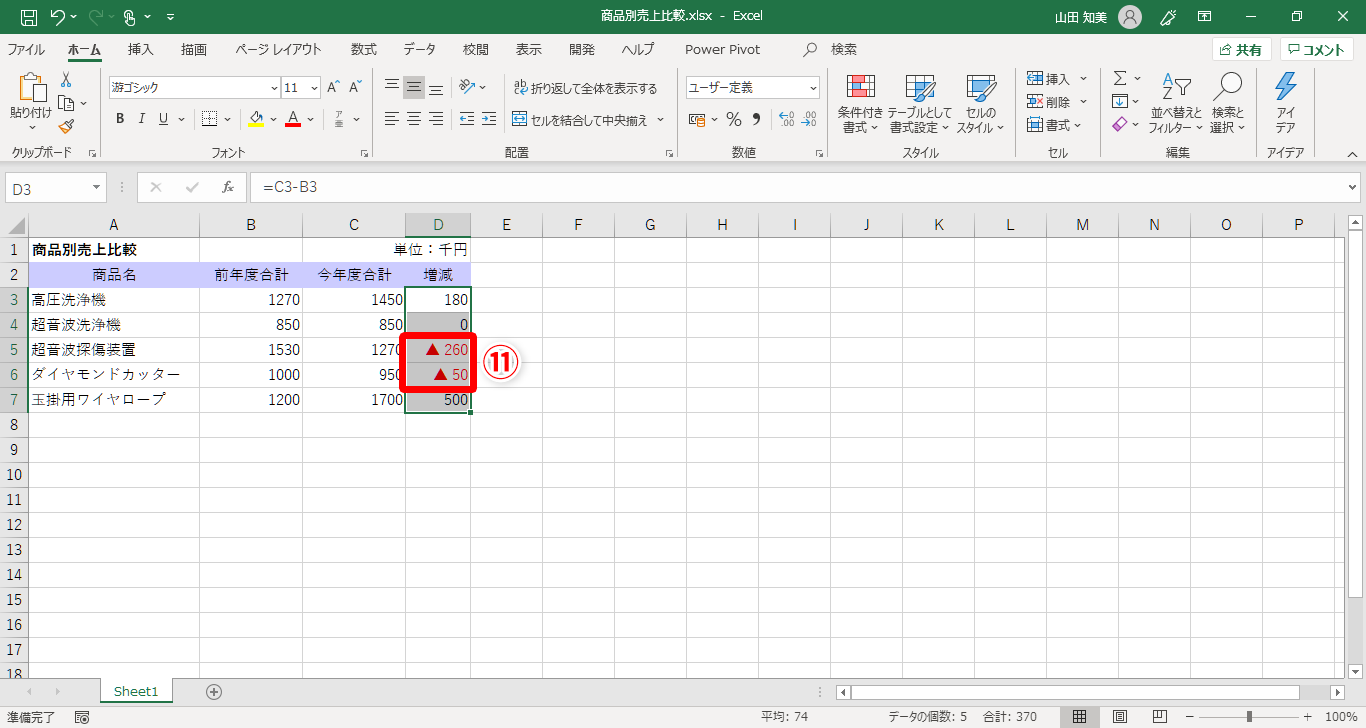Open the number format dropdown ユーザー定義
This screenshot has height=728, width=1366.
[812, 88]
